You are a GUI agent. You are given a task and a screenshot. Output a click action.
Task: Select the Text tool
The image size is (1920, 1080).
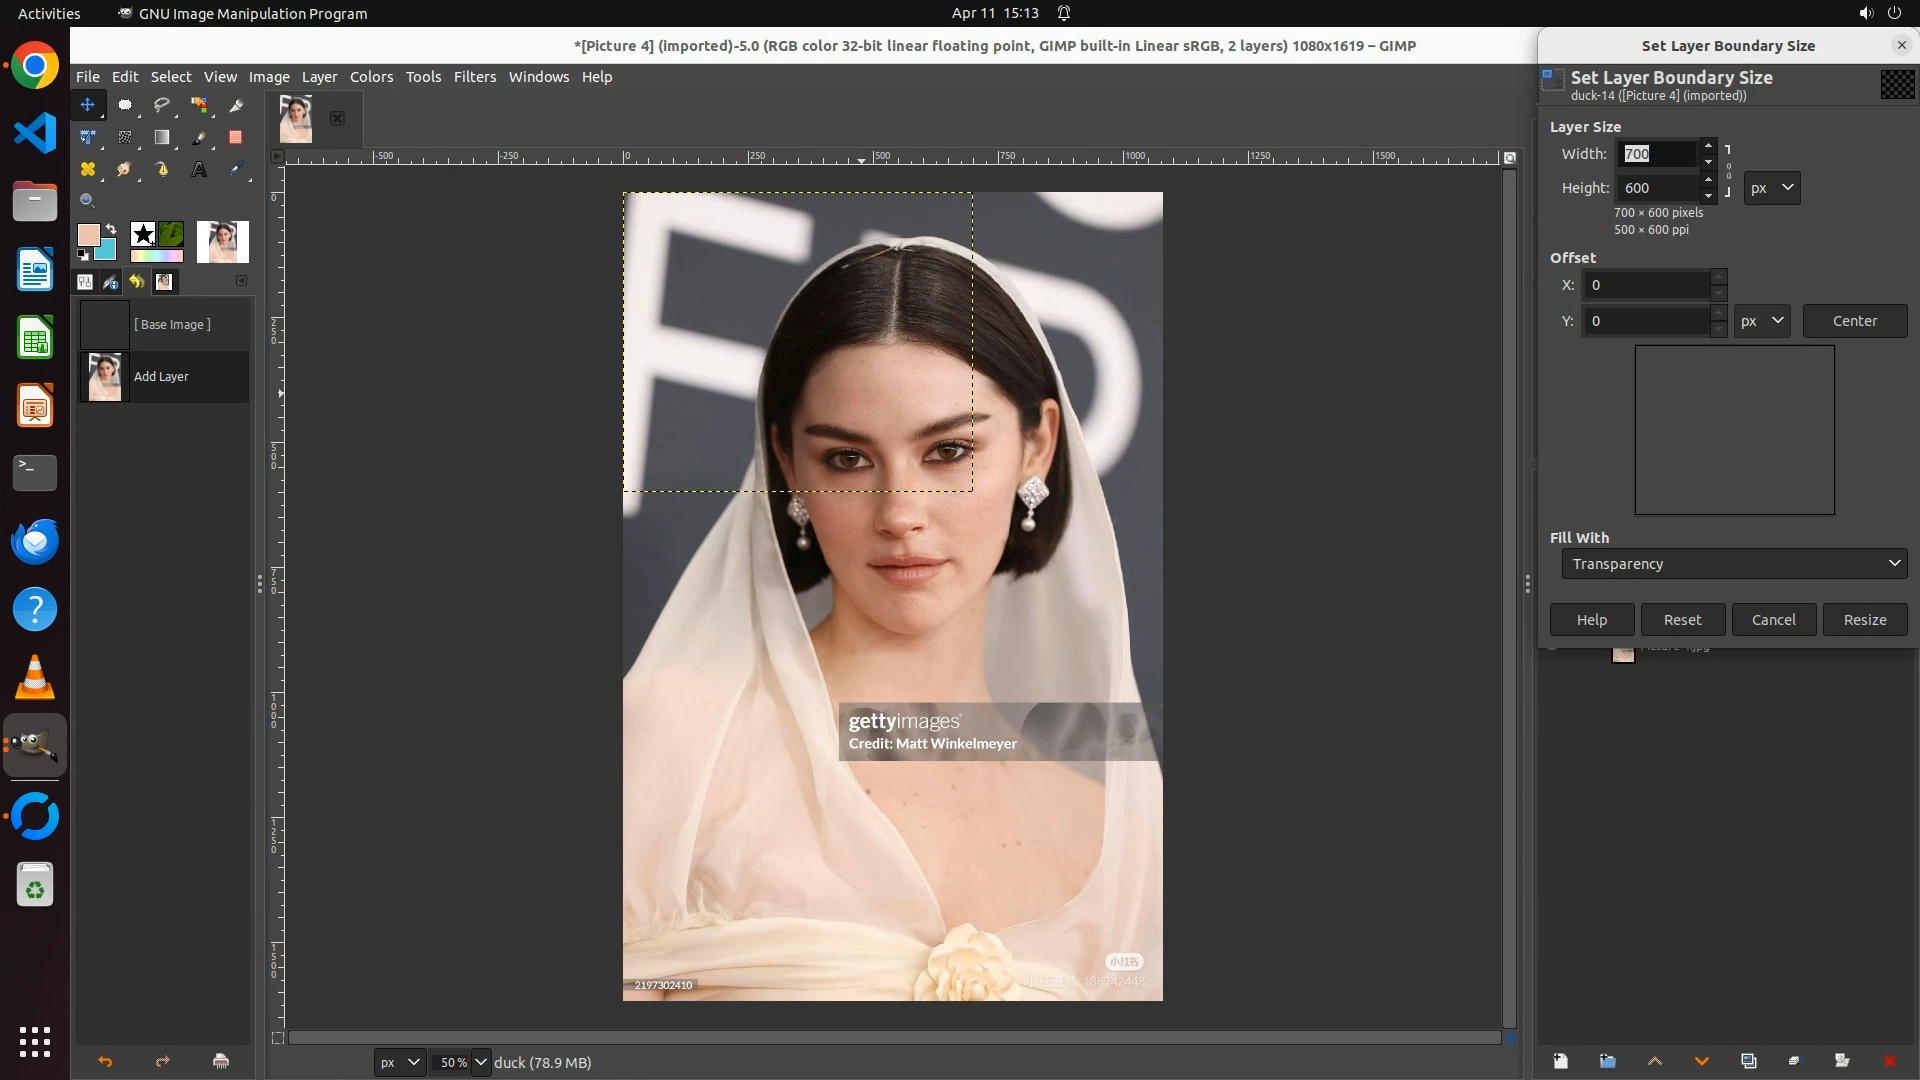point(199,170)
